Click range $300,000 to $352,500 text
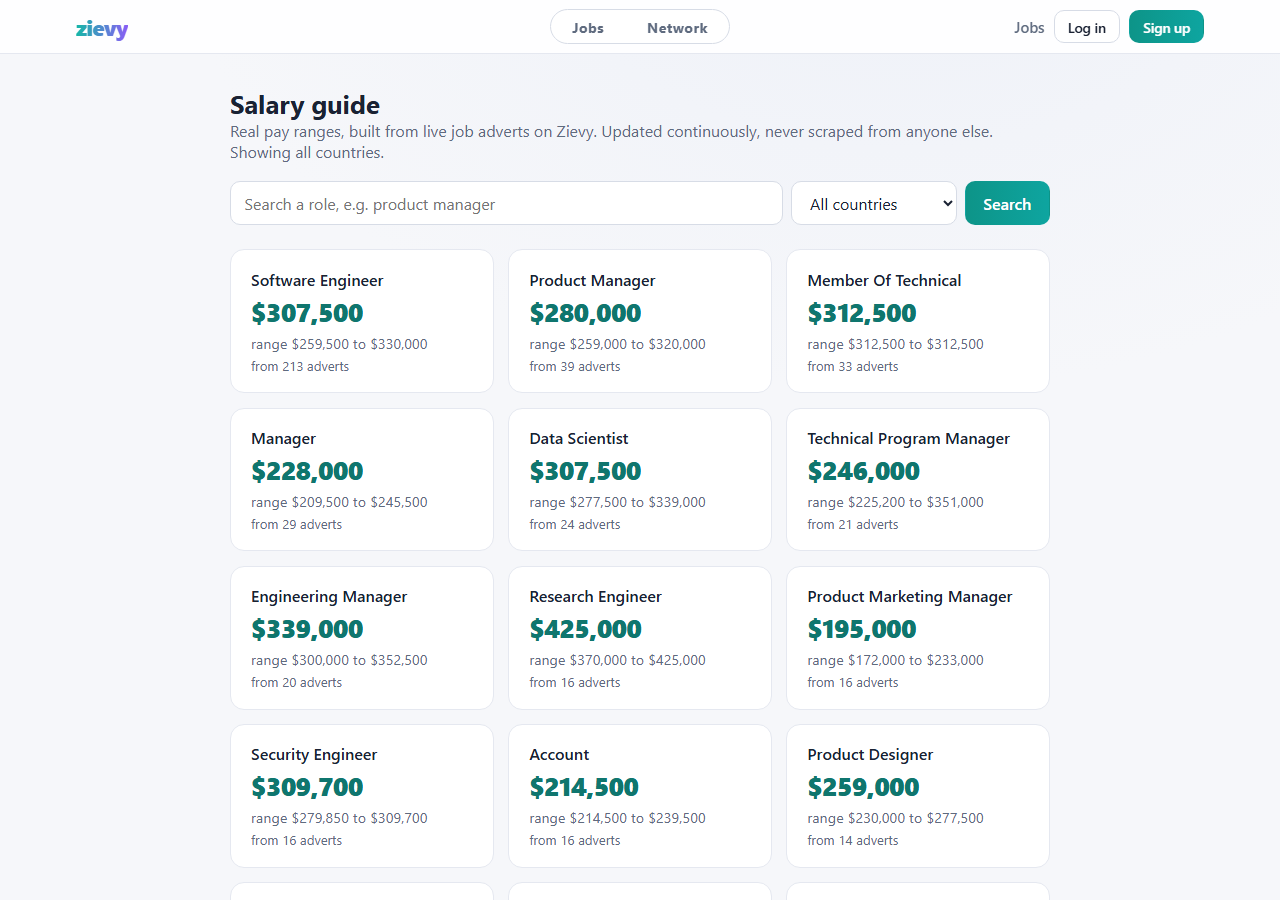Screen dimensions: 1280x900 pos(339,660)
